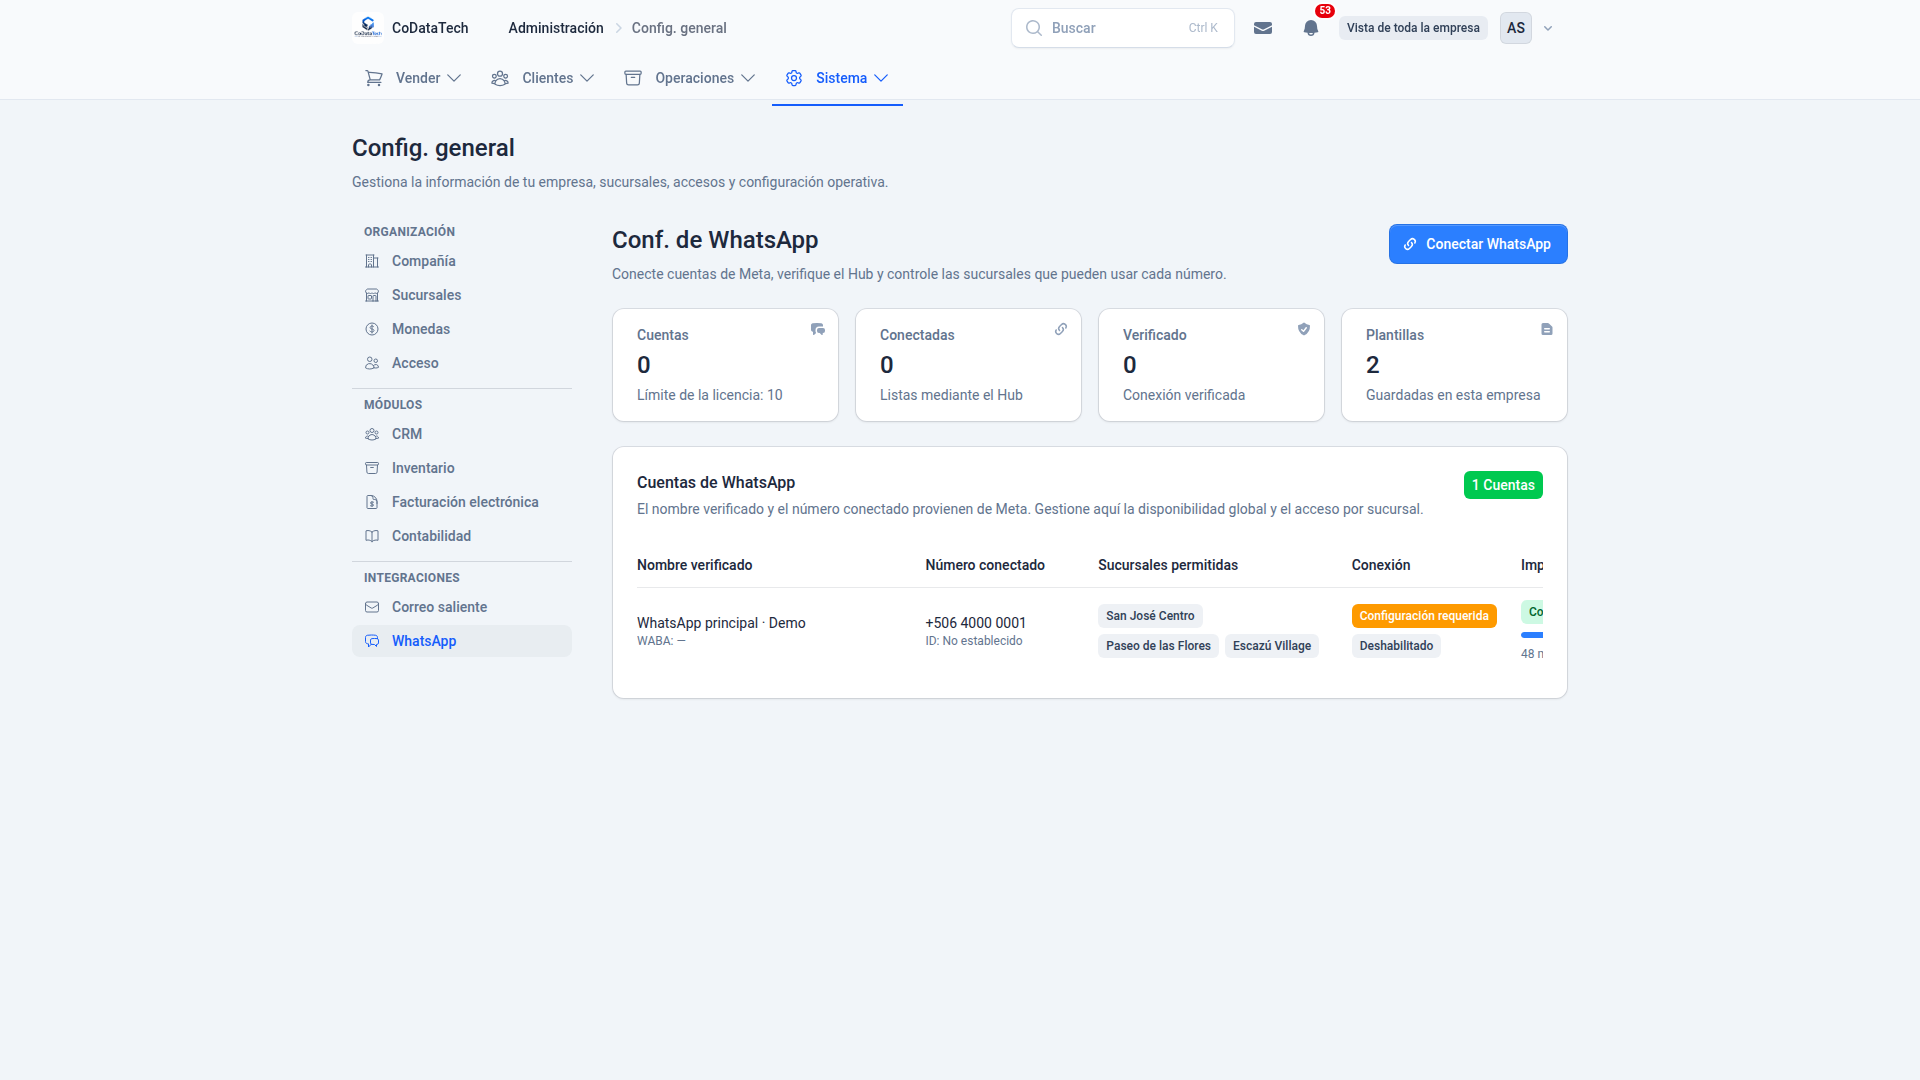Open the messages envelope icon

pos(1263,28)
